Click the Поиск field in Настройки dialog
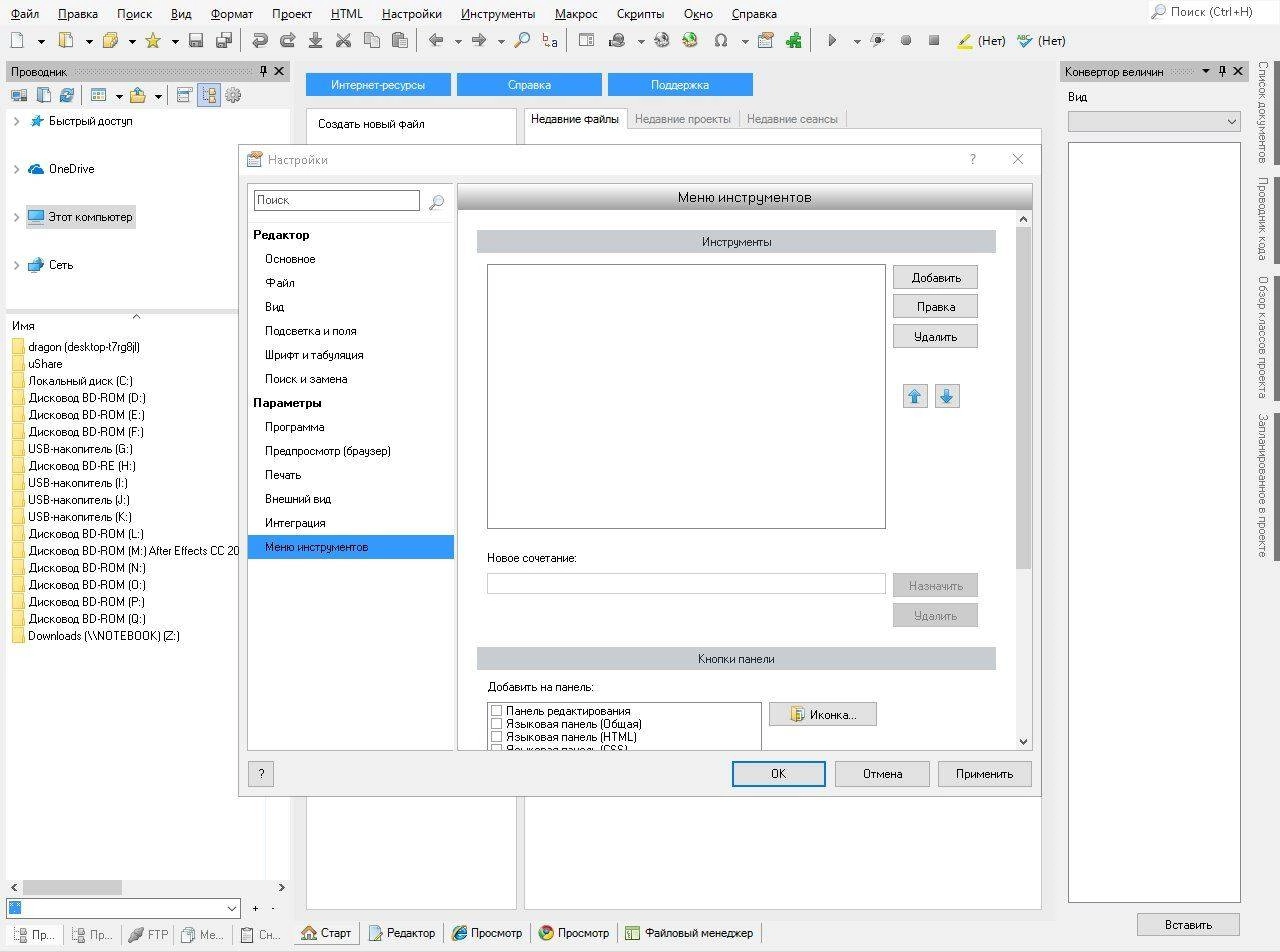This screenshot has width=1280, height=952. point(337,201)
